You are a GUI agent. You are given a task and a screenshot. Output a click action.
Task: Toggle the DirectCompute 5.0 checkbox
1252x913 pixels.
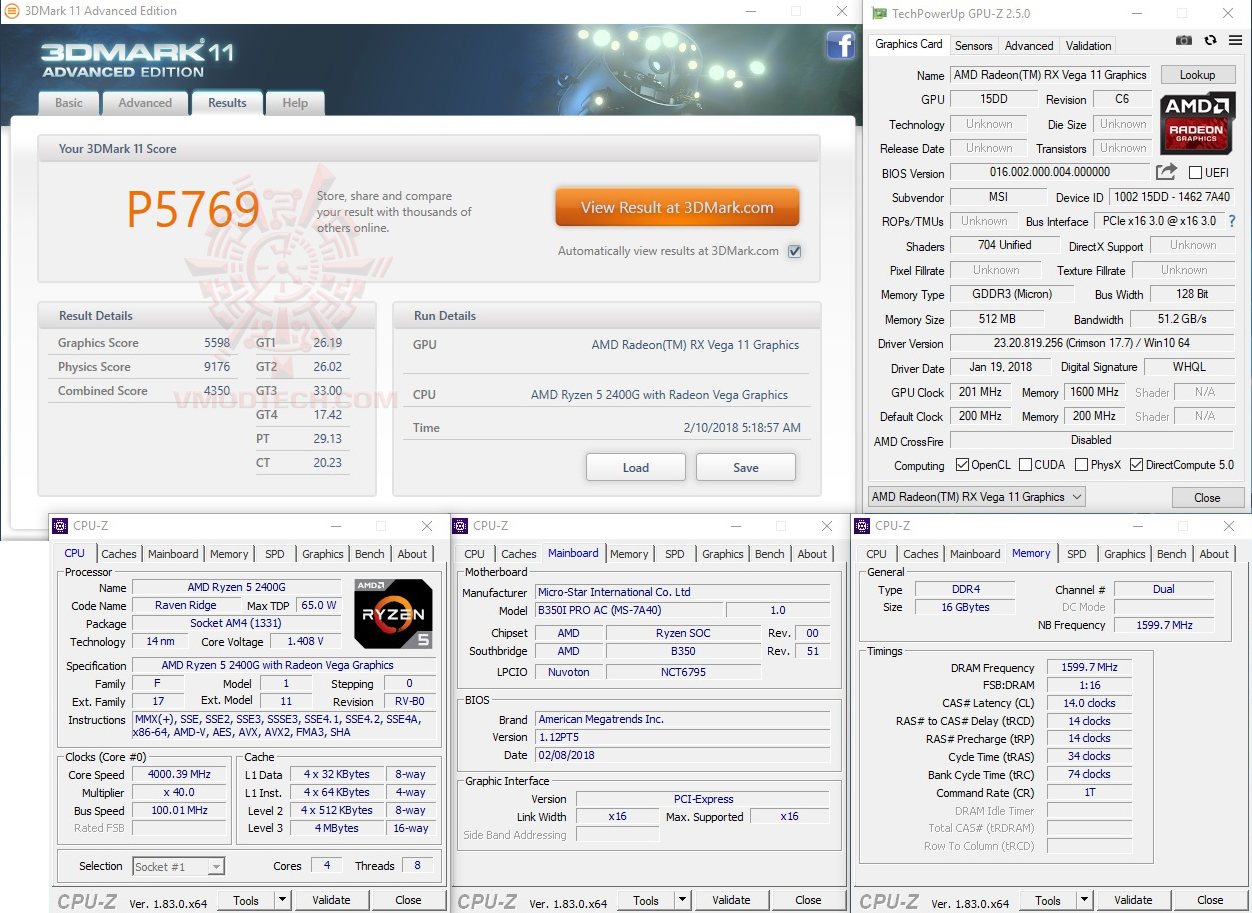1136,465
